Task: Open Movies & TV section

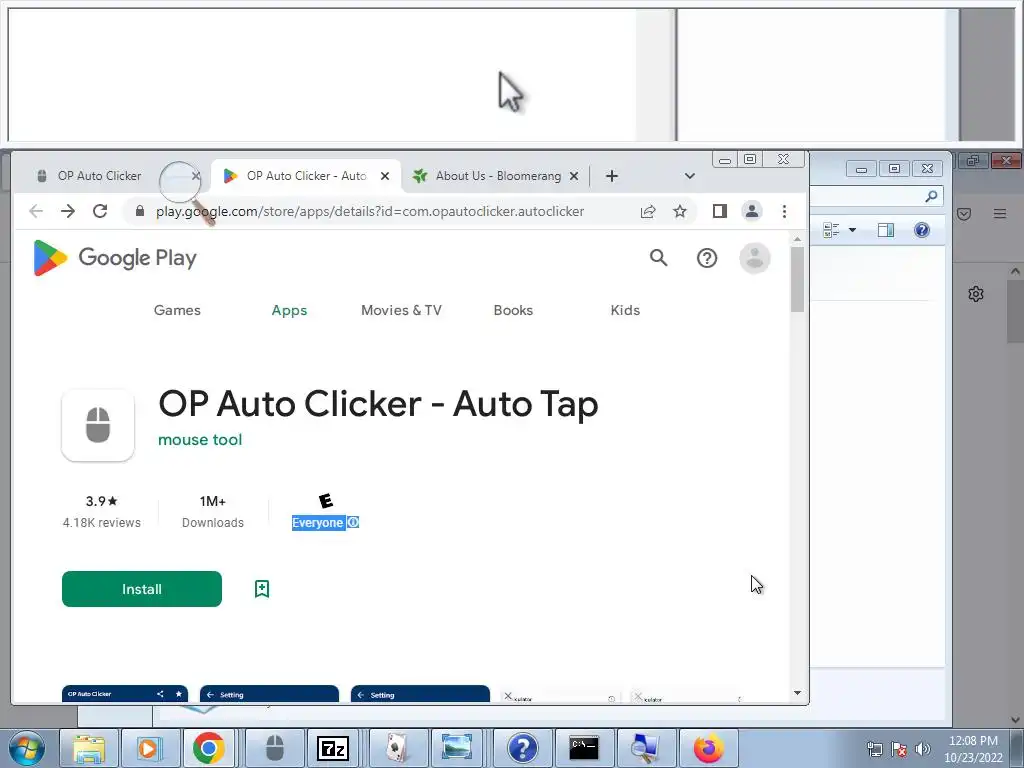Action: pos(401,310)
